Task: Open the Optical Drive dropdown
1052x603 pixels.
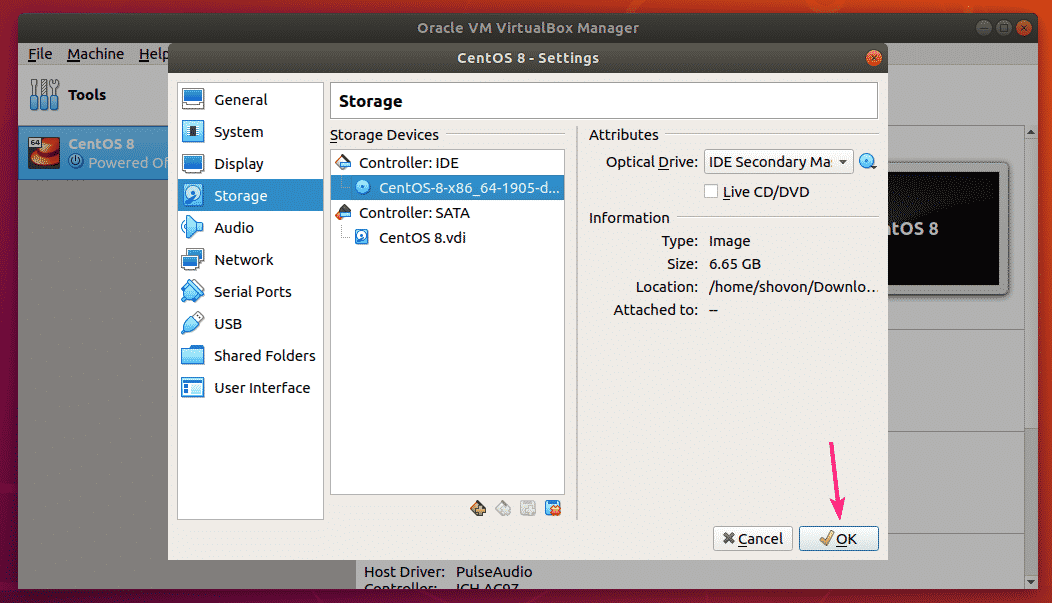Action: pos(778,162)
